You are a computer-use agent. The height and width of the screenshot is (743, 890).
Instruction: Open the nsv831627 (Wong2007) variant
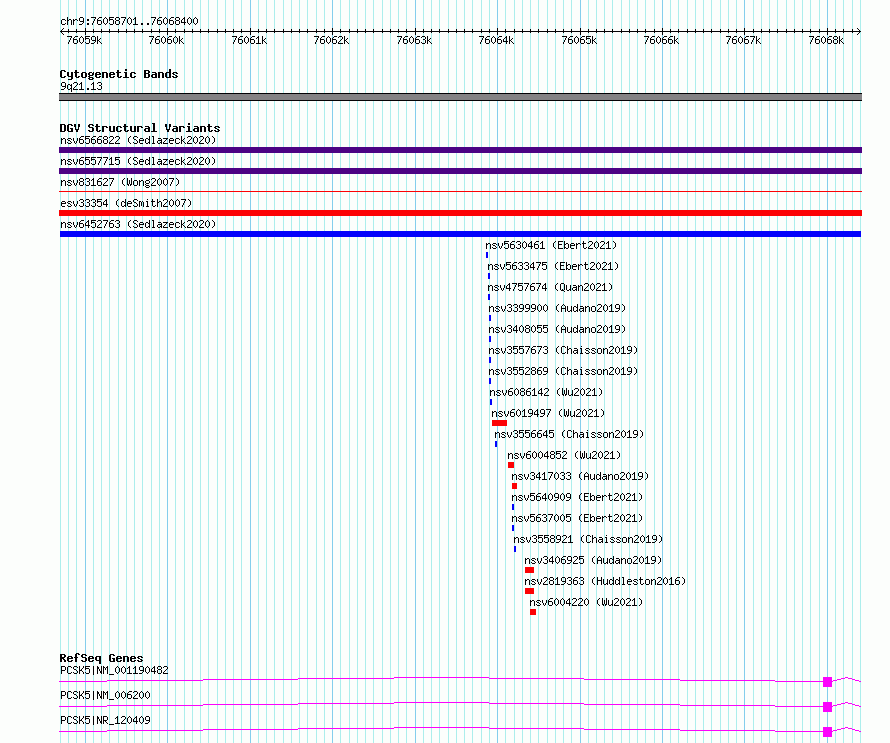(x=120, y=182)
